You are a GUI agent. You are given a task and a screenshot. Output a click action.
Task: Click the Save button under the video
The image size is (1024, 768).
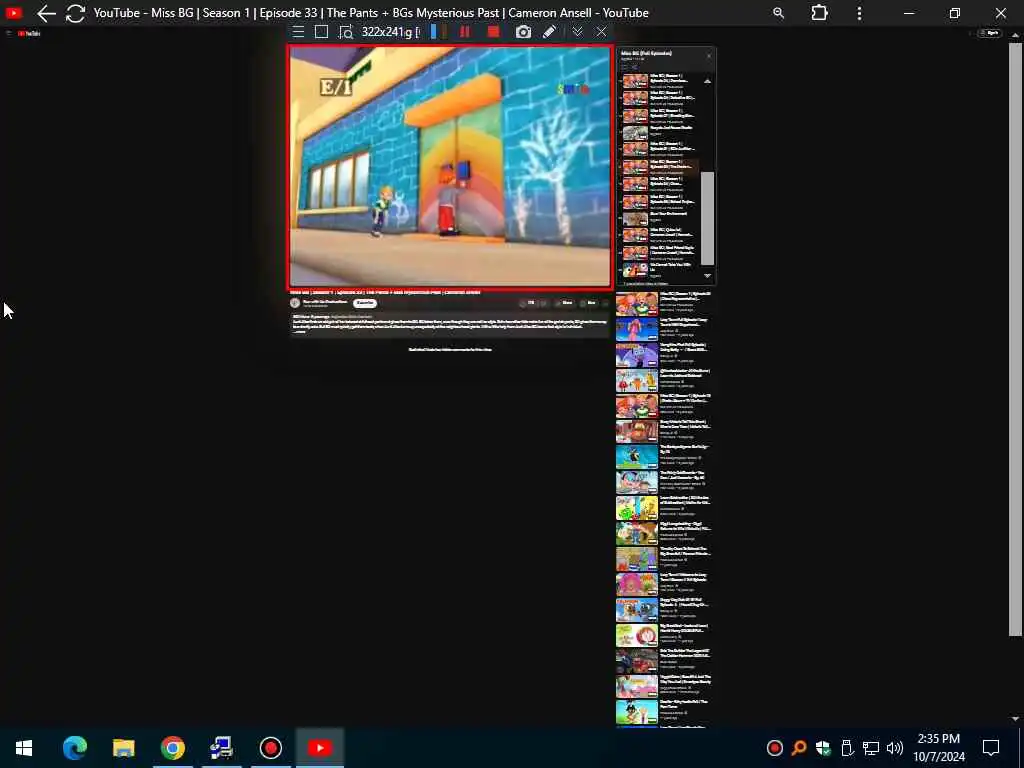[x=588, y=303]
